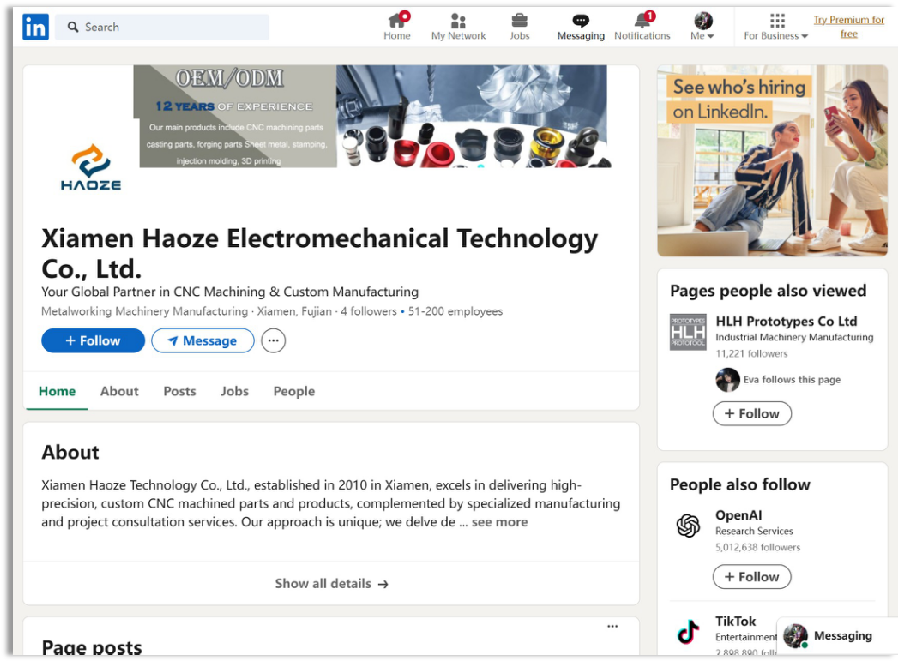Expand the Me profile dropdown
This screenshot has width=900, height=663.
click(703, 26)
